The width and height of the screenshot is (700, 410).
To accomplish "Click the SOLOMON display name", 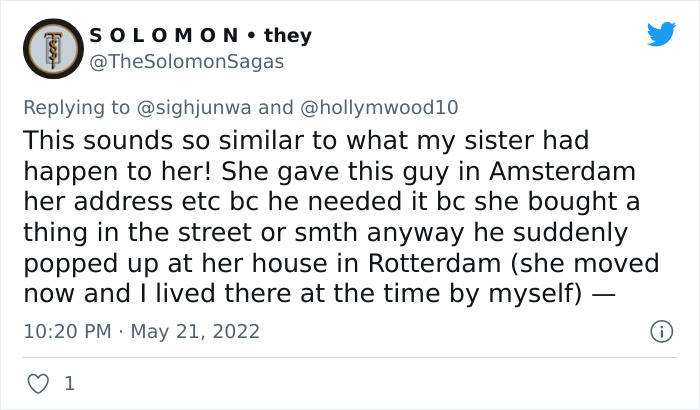I will coord(163,36).
